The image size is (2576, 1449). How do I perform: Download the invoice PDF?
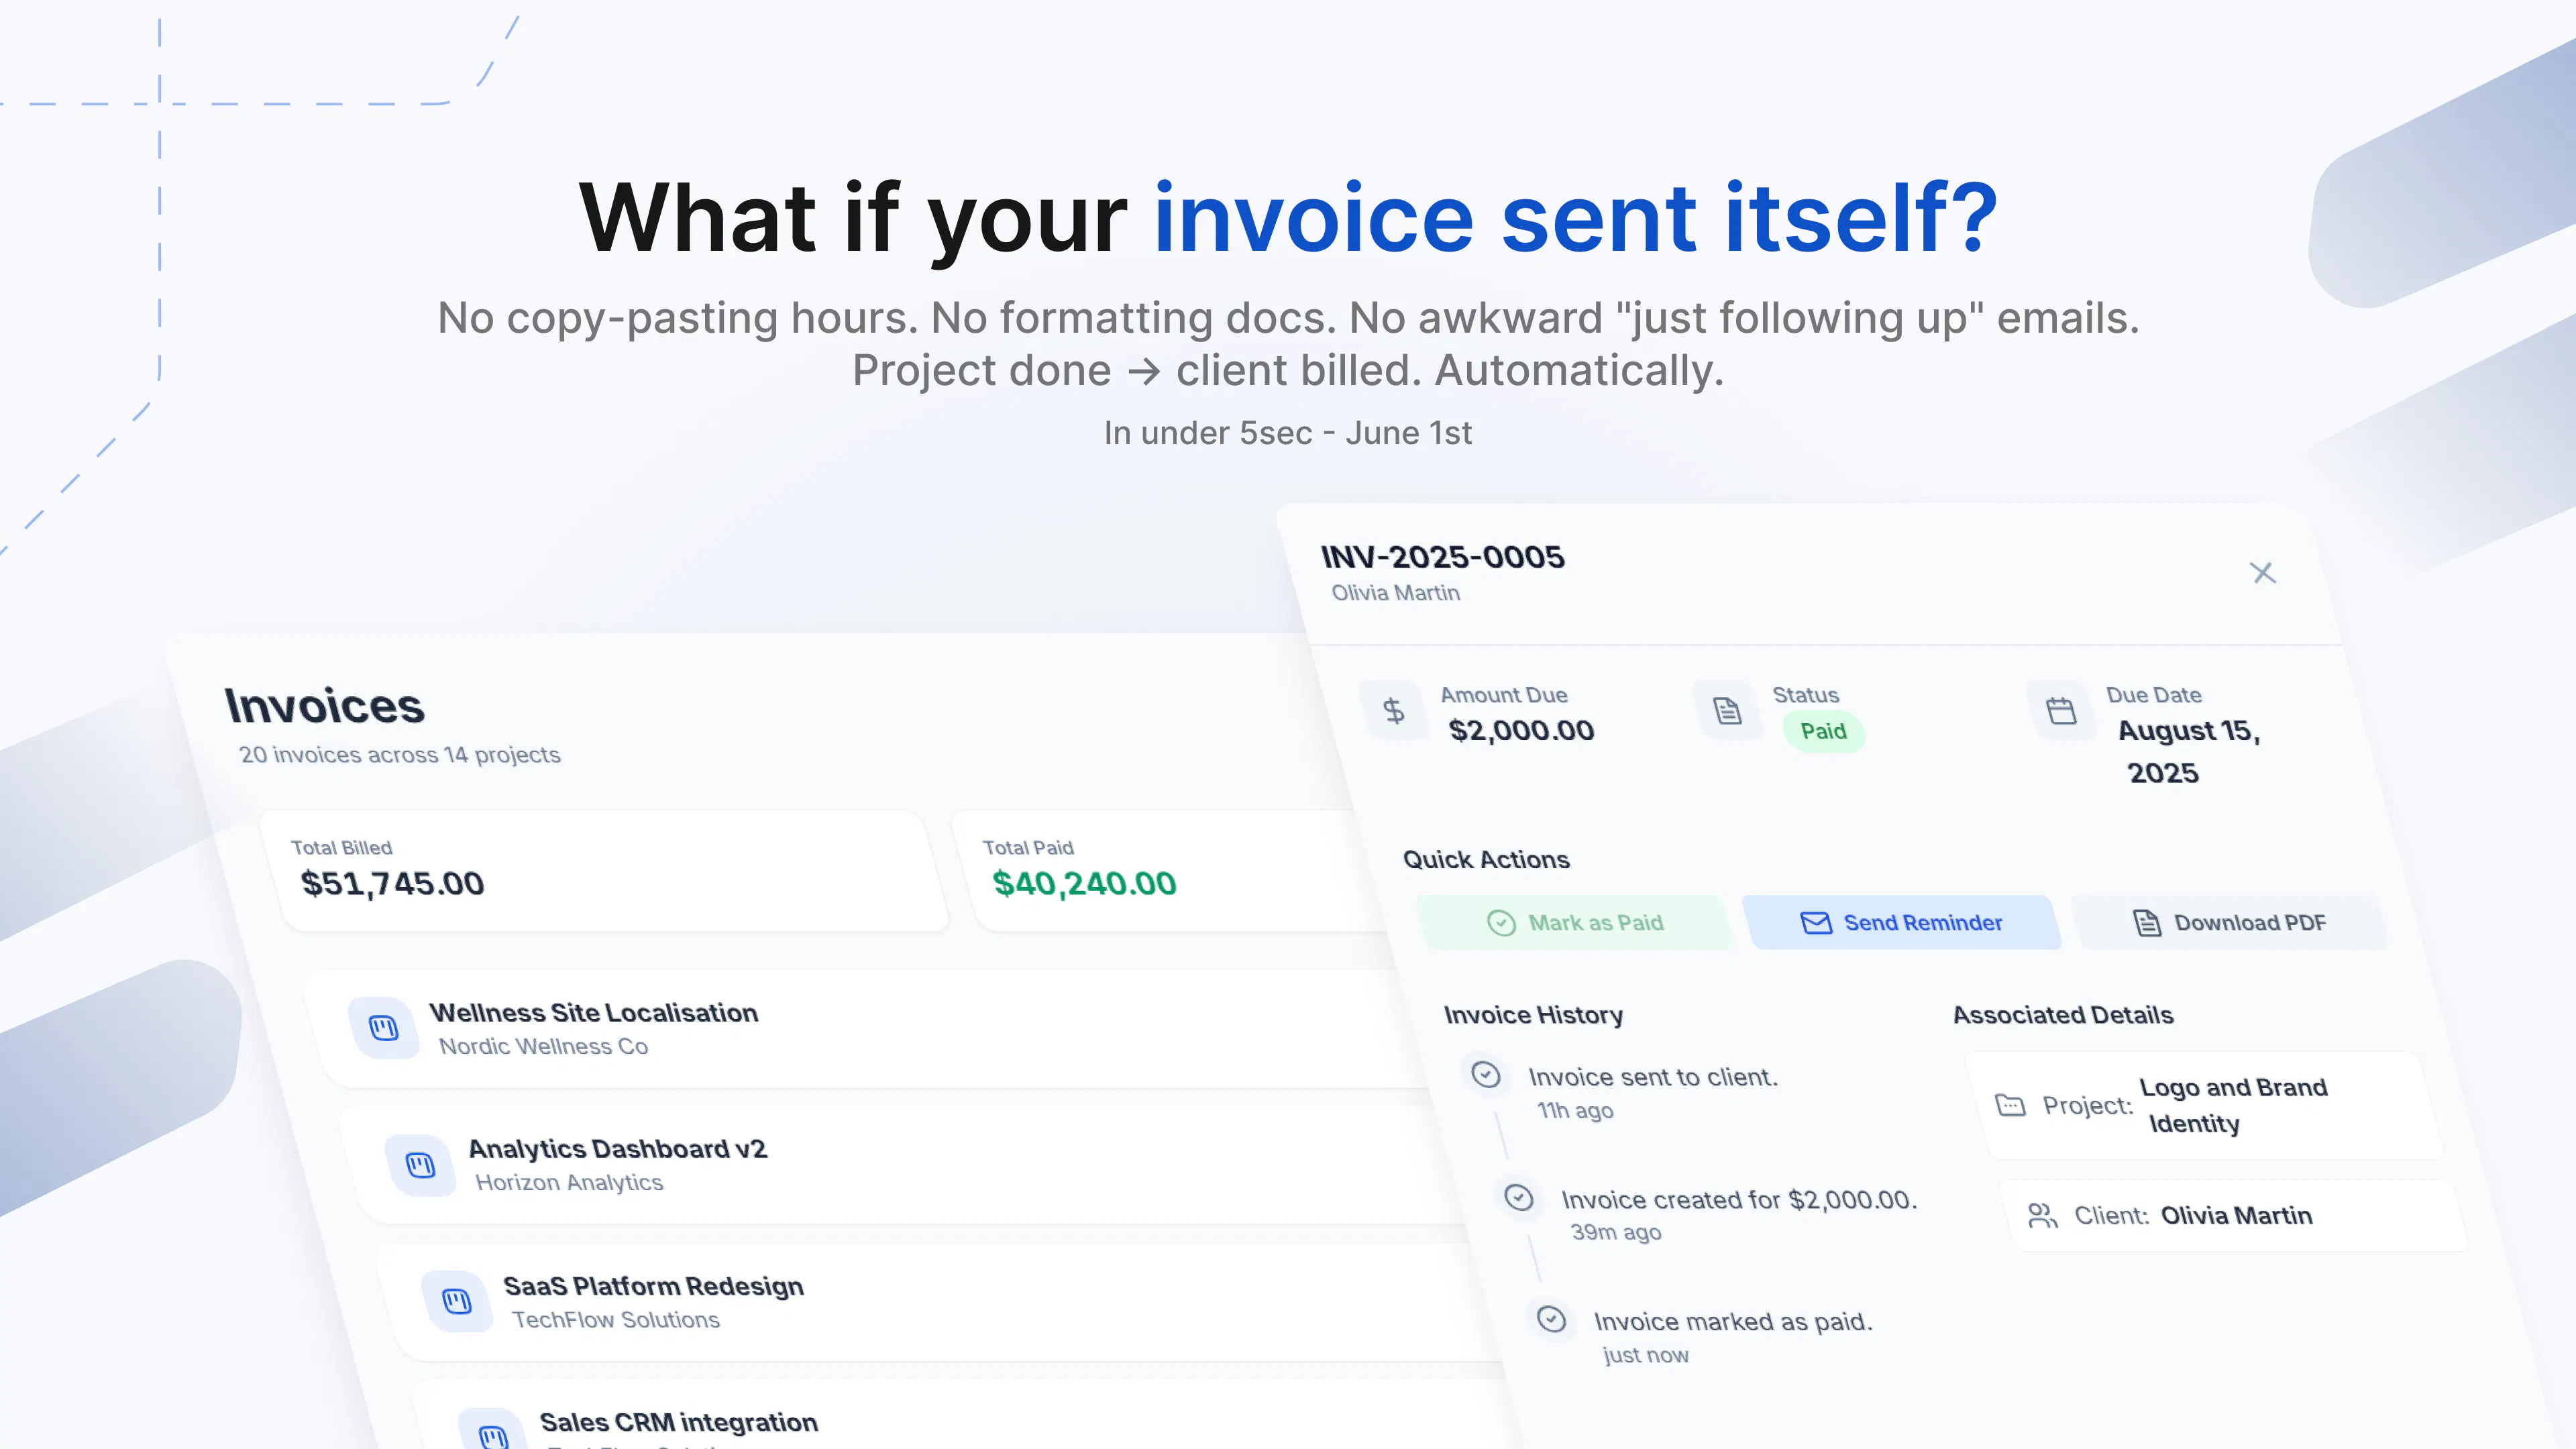pos(2229,922)
